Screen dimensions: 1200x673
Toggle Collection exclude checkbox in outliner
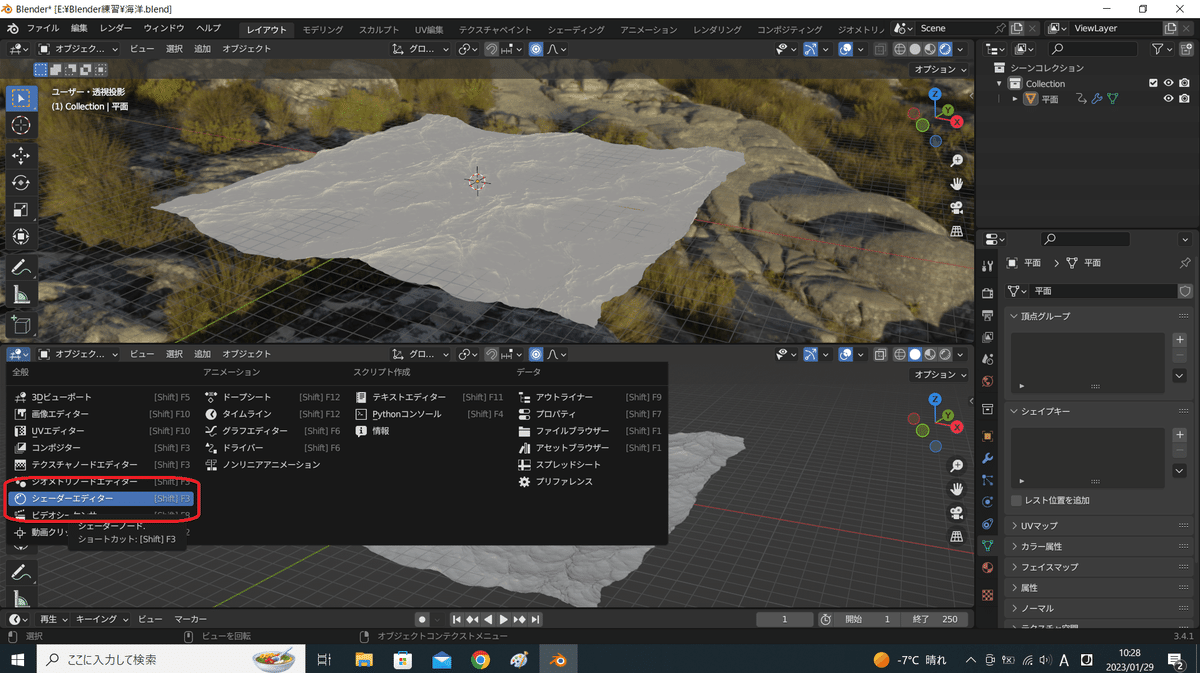pos(1153,84)
